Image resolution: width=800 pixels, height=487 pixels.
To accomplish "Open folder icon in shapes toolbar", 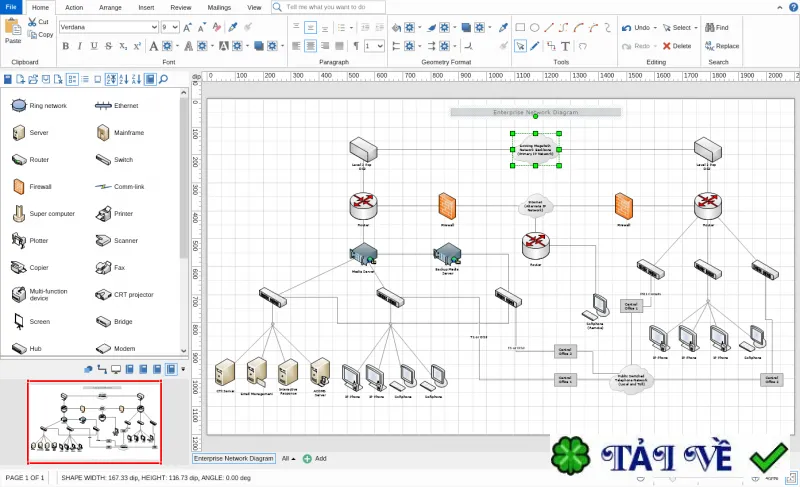I will (x=33, y=79).
